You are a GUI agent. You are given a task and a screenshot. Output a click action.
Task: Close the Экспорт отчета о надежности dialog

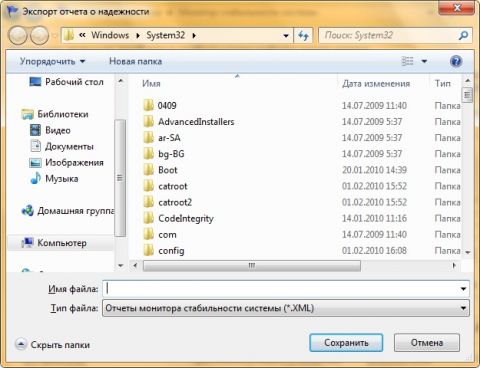coord(457,7)
